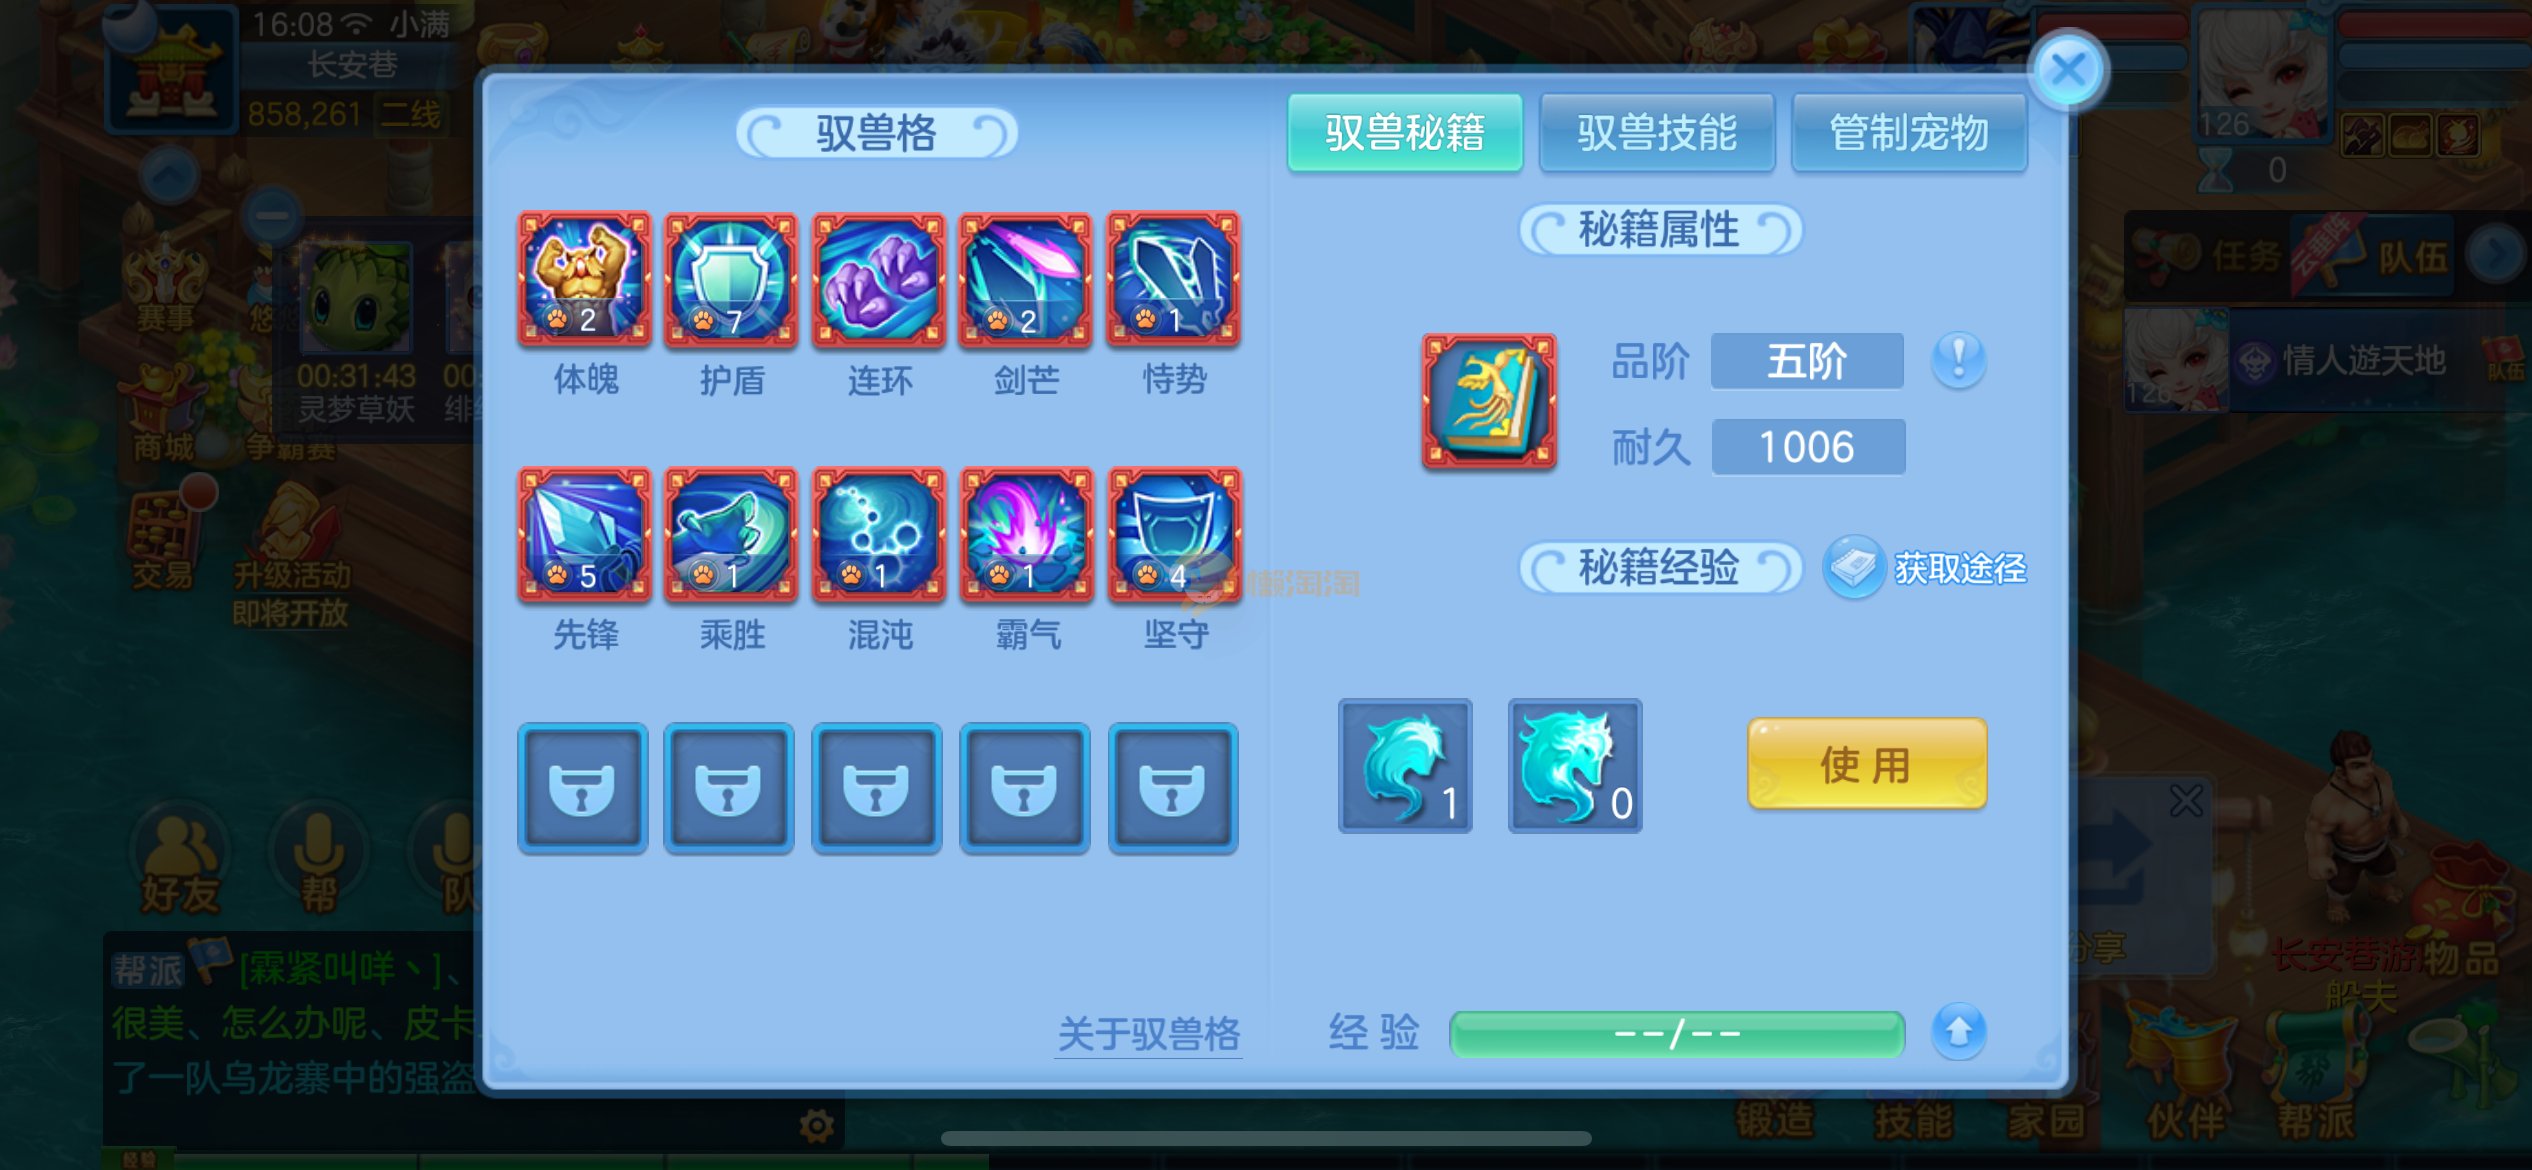The image size is (2532, 1170).
Task: Select the first experience item with count 1
Action: pos(1405,765)
